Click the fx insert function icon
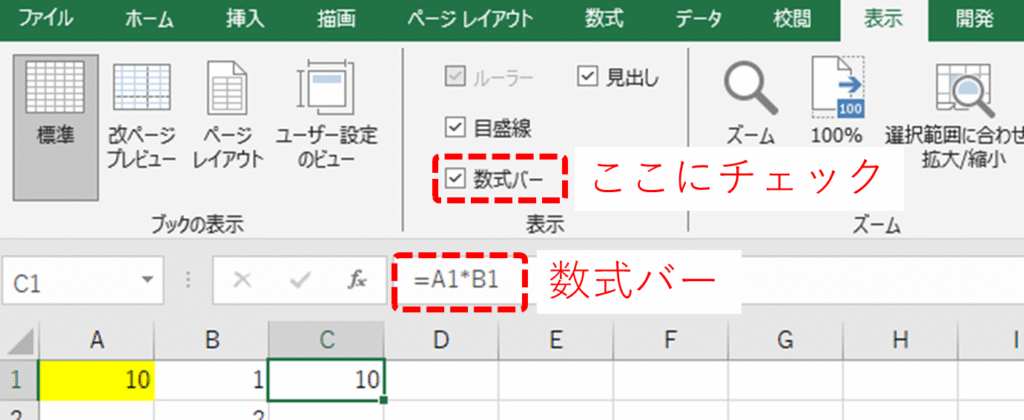This screenshot has height=420, width=1024. [x=357, y=281]
